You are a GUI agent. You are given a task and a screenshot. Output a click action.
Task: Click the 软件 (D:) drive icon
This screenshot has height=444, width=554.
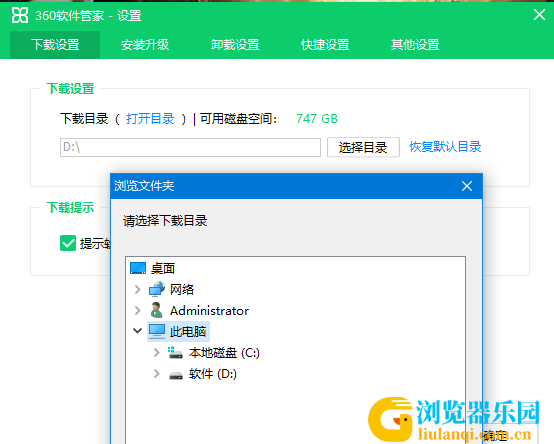(176, 374)
